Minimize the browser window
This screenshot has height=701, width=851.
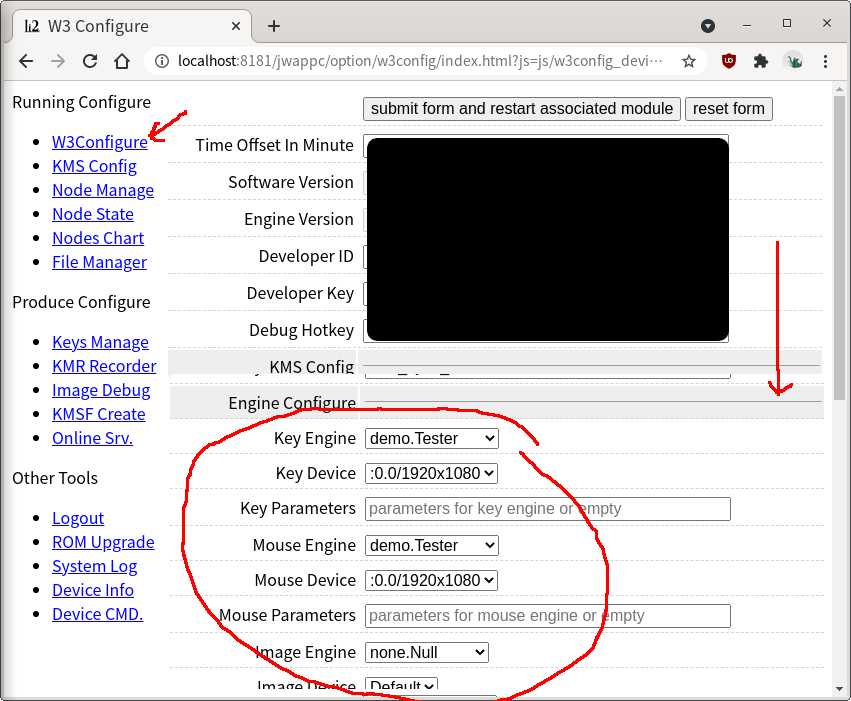pyautogui.click(x=747, y=24)
